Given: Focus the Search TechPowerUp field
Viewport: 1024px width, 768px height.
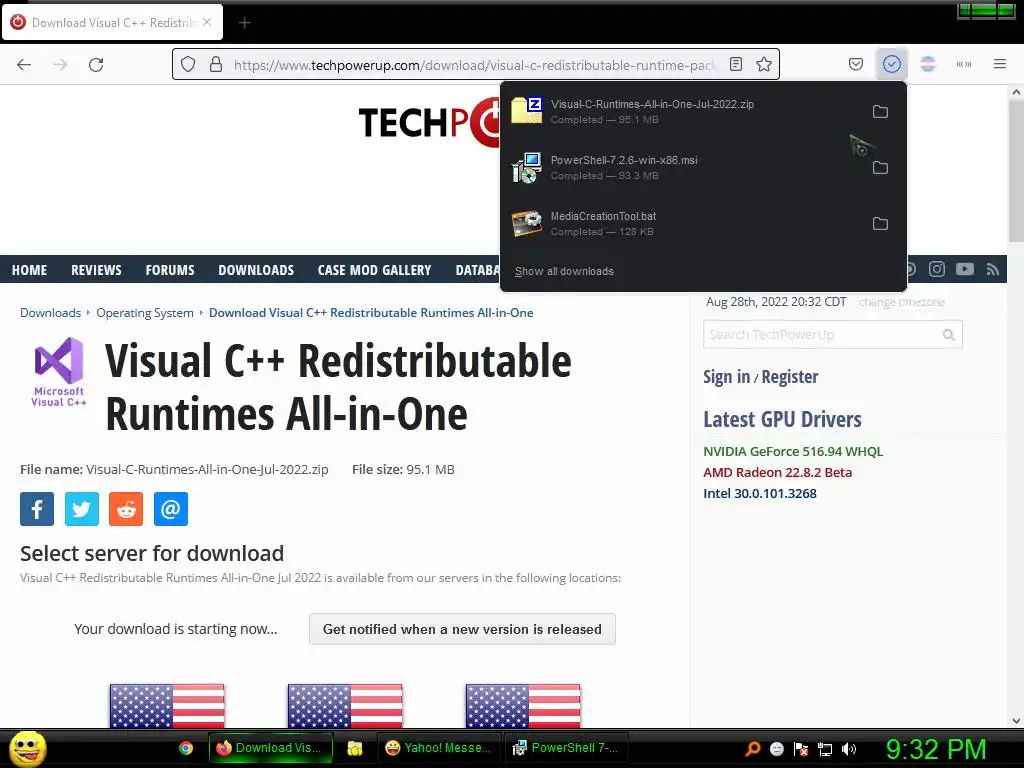Looking at the screenshot, I should [820, 334].
